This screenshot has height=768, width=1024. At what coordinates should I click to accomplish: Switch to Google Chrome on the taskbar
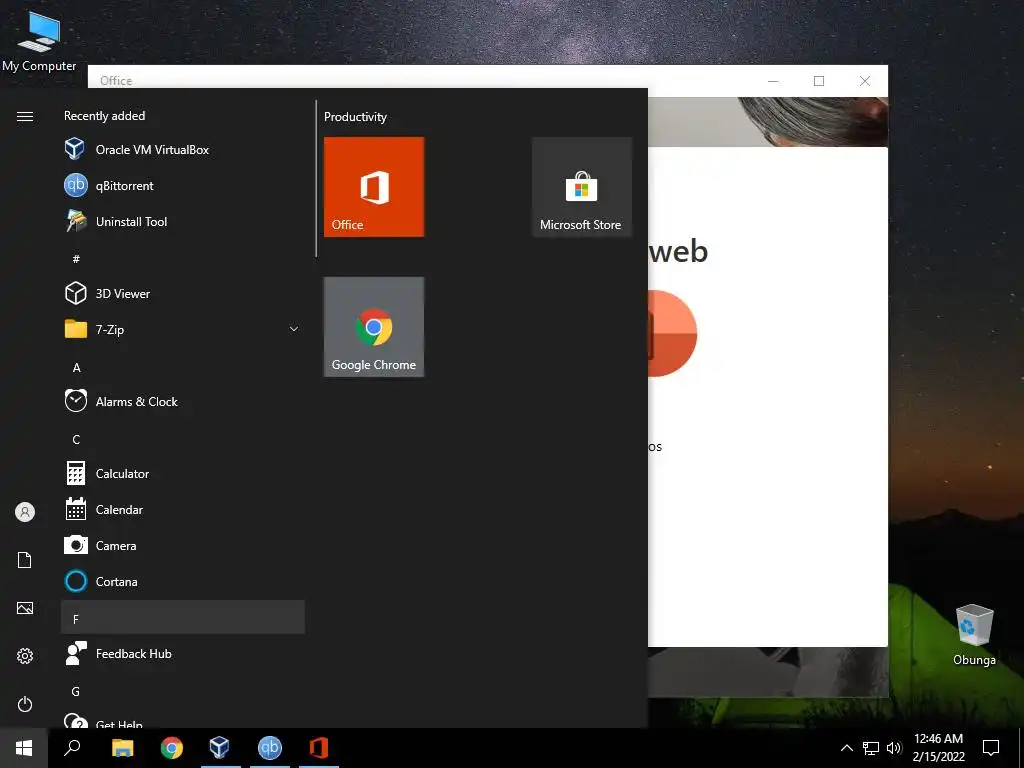coord(172,748)
